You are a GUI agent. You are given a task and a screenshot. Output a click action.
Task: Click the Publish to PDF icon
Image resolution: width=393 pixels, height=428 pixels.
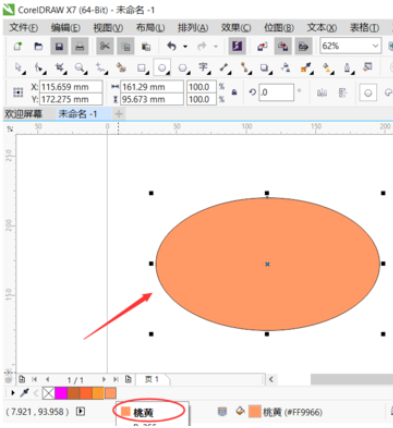(x=303, y=46)
